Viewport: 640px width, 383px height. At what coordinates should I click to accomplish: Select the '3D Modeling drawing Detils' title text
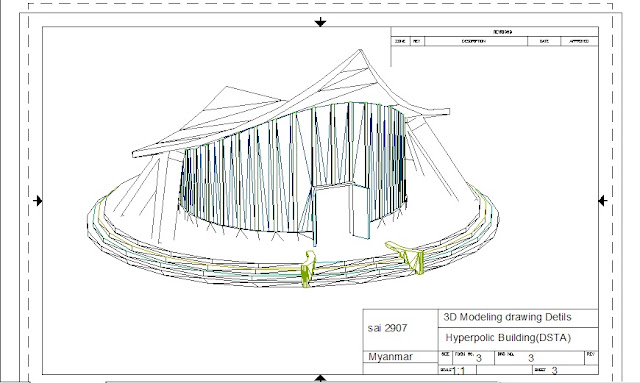507,317
